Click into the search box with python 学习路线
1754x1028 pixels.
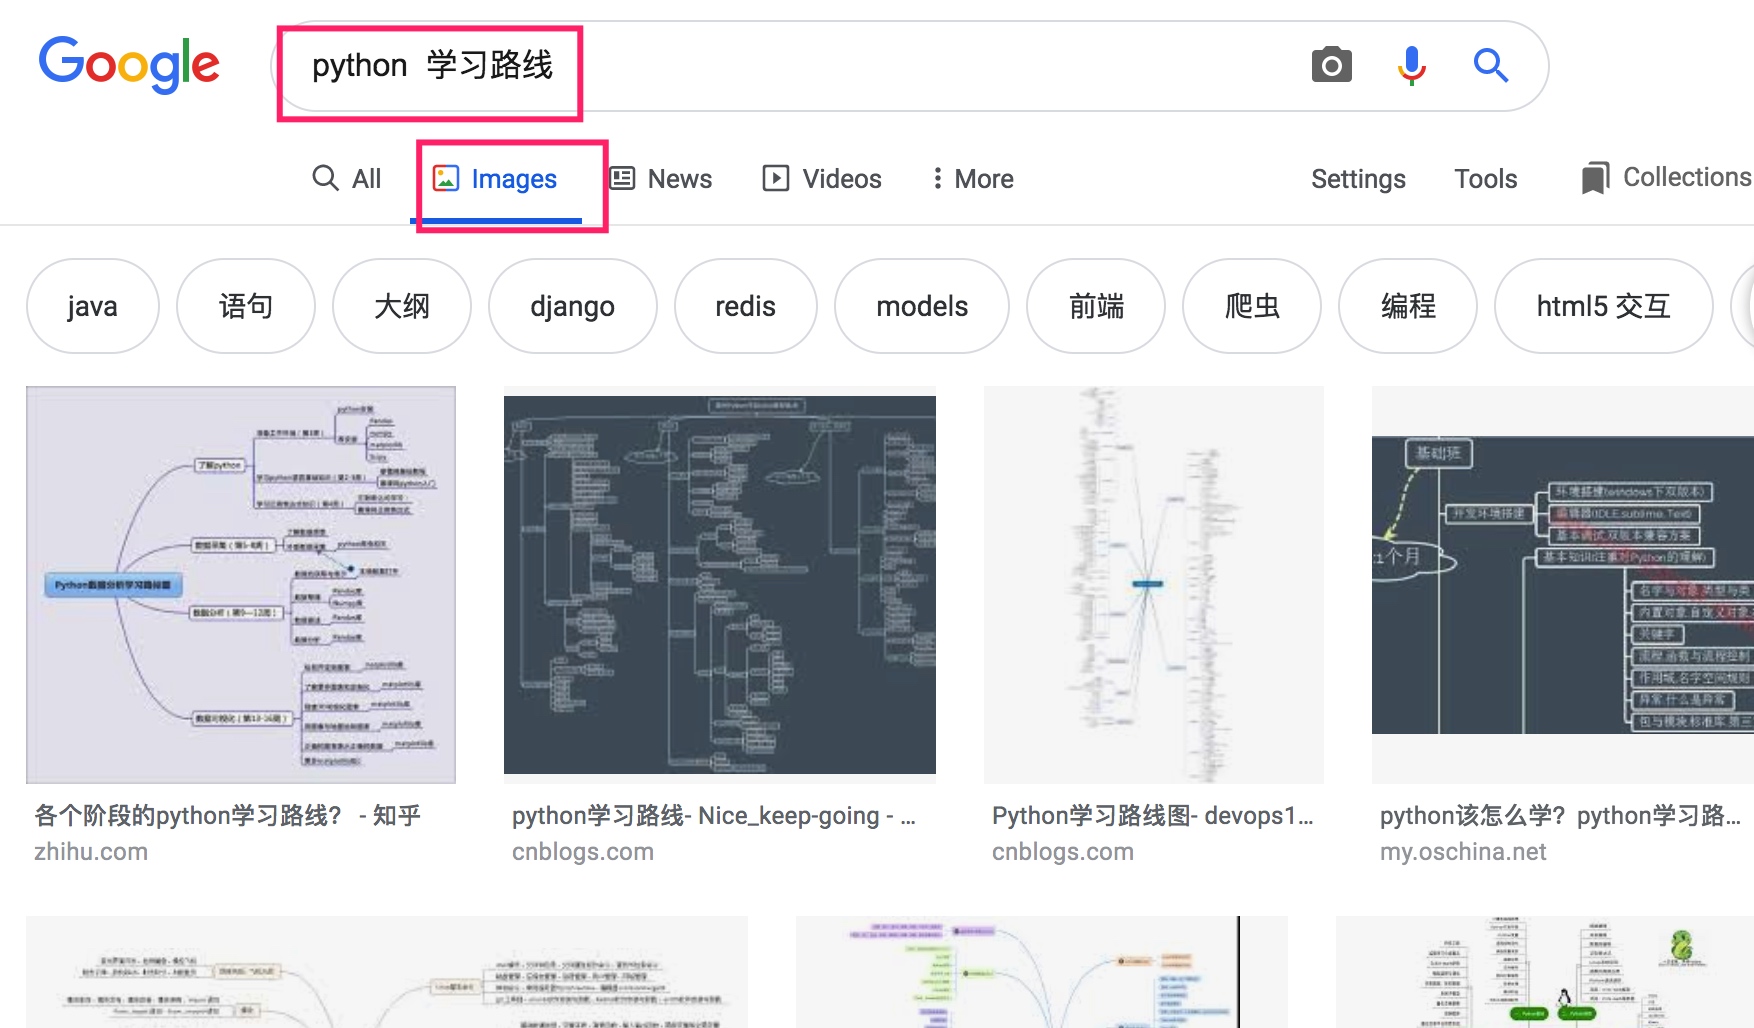[x=800, y=66]
